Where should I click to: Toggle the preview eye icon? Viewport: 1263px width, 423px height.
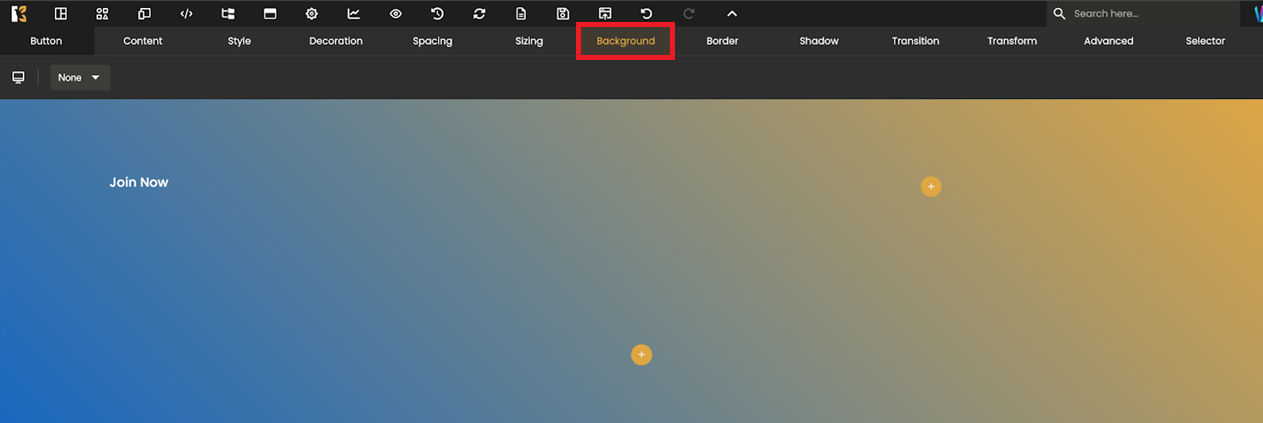(x=396, y=14)
